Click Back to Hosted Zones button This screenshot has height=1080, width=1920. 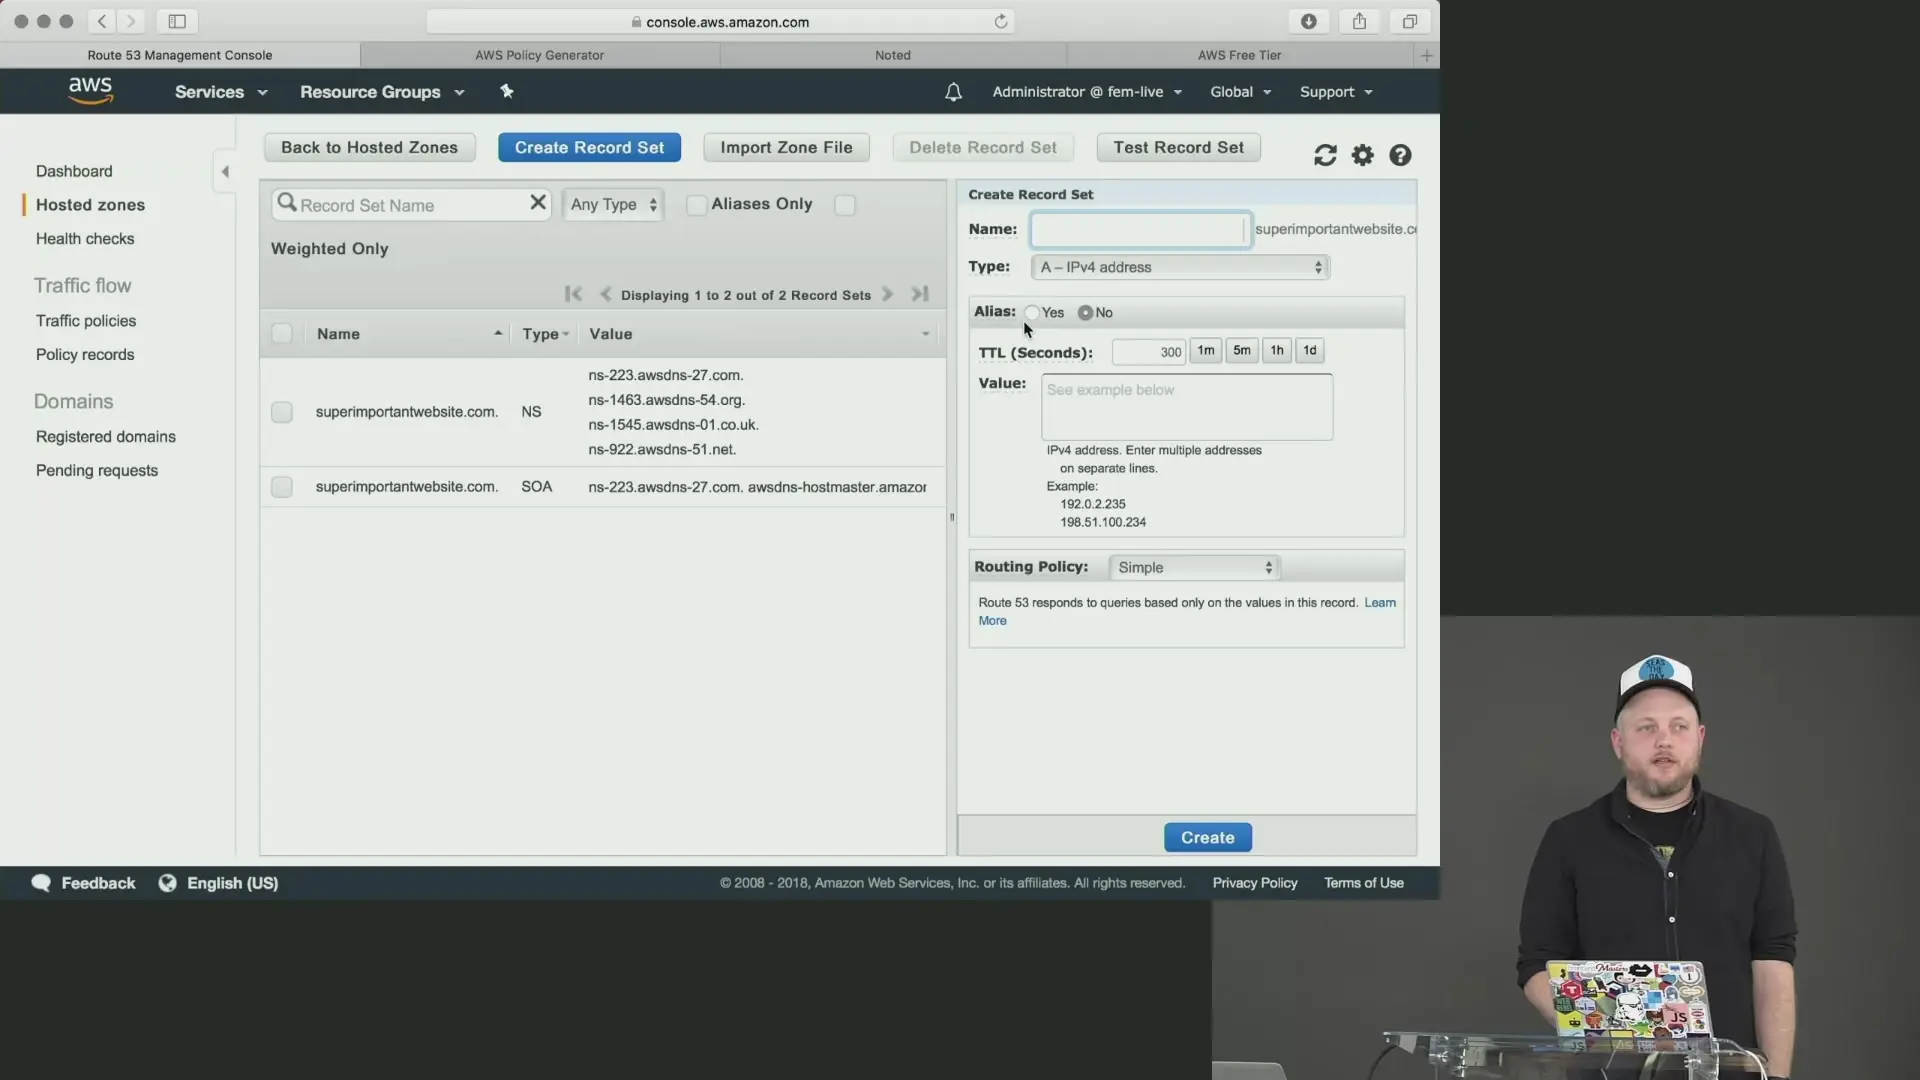369,147
